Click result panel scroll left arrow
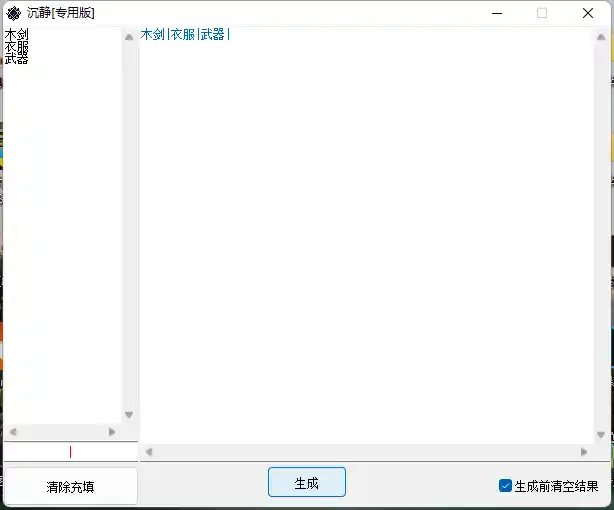 coord(149,452)
